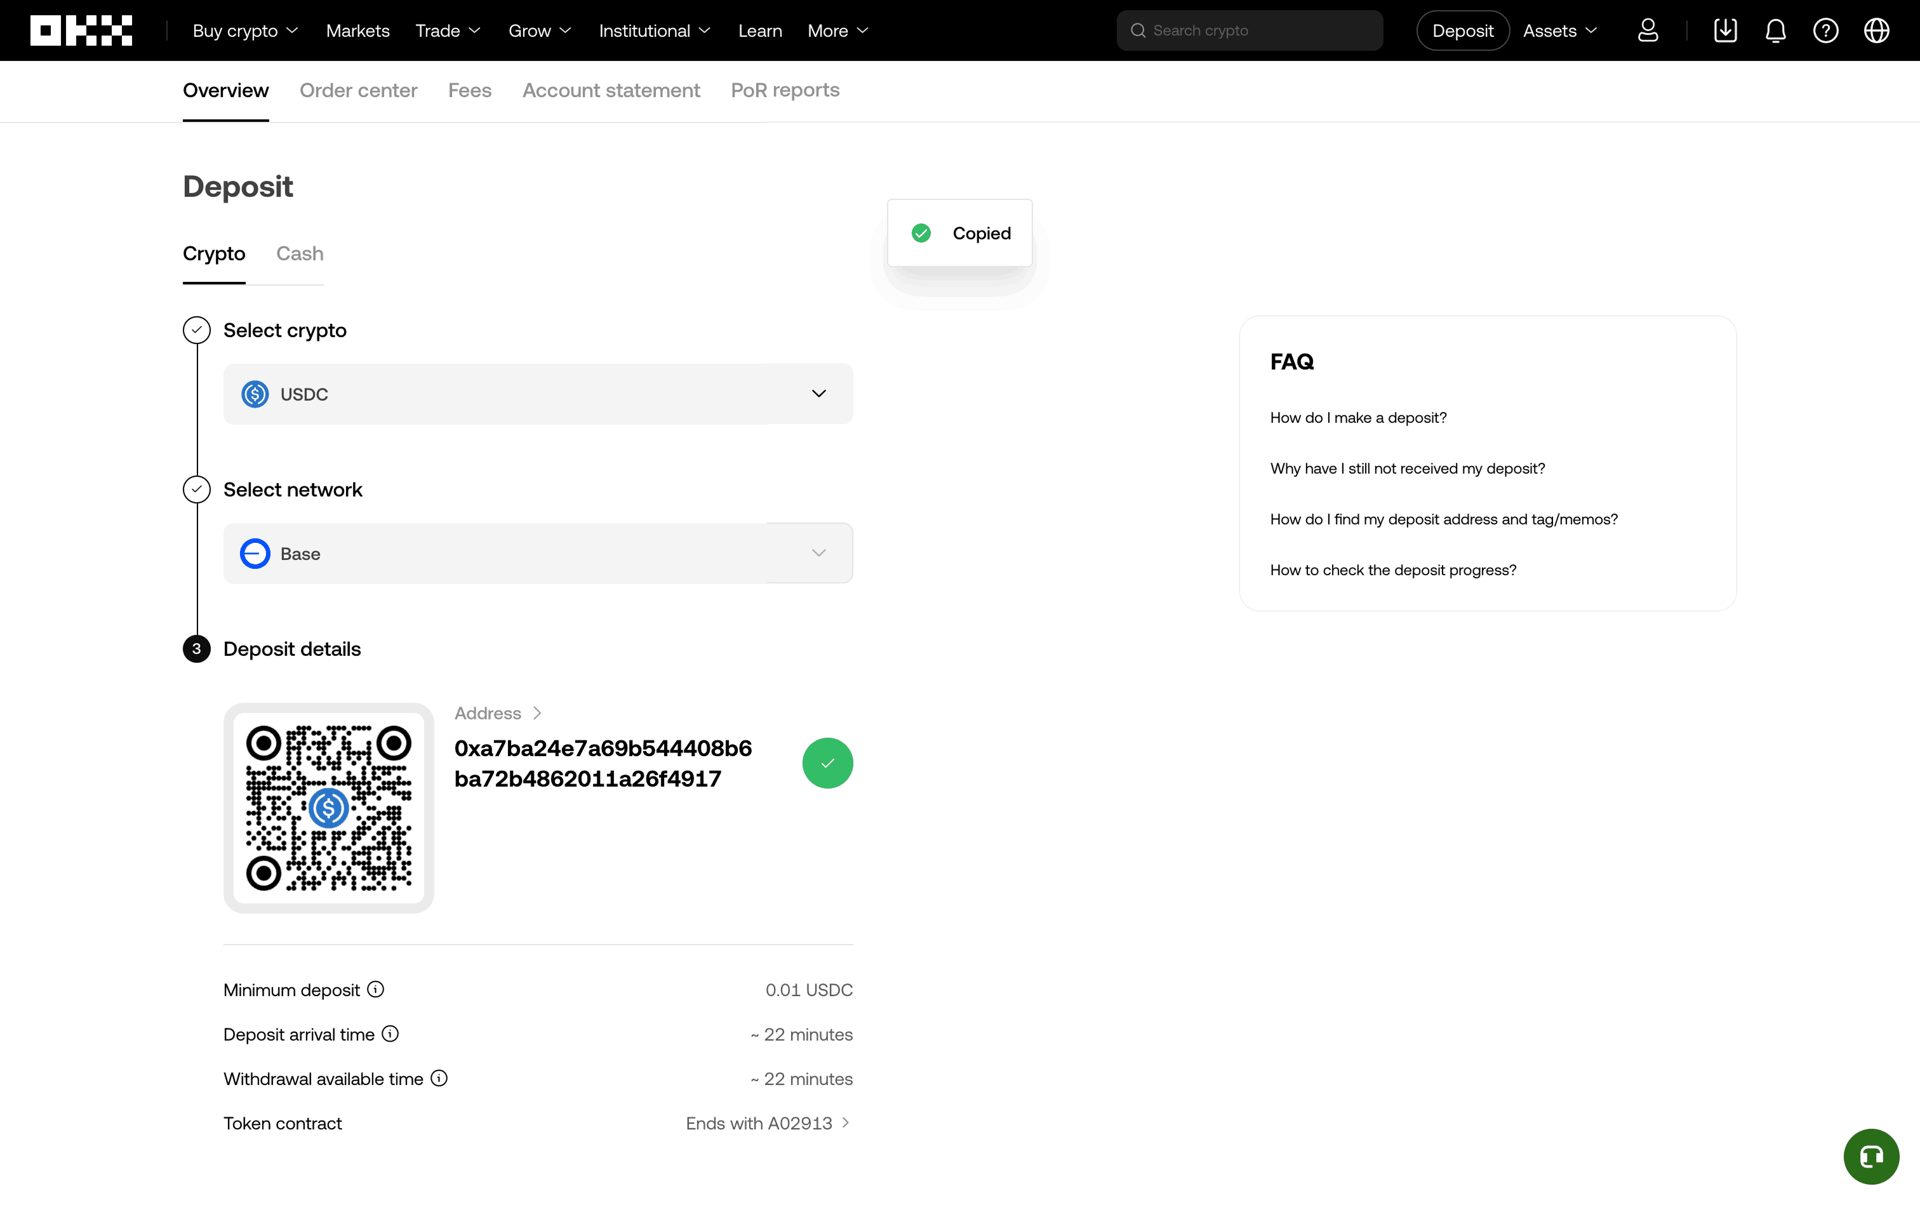The height and width of the screenshot is (1205, 1920).
Task: Open the customer support chat button
Action: pos(1871,1156)
